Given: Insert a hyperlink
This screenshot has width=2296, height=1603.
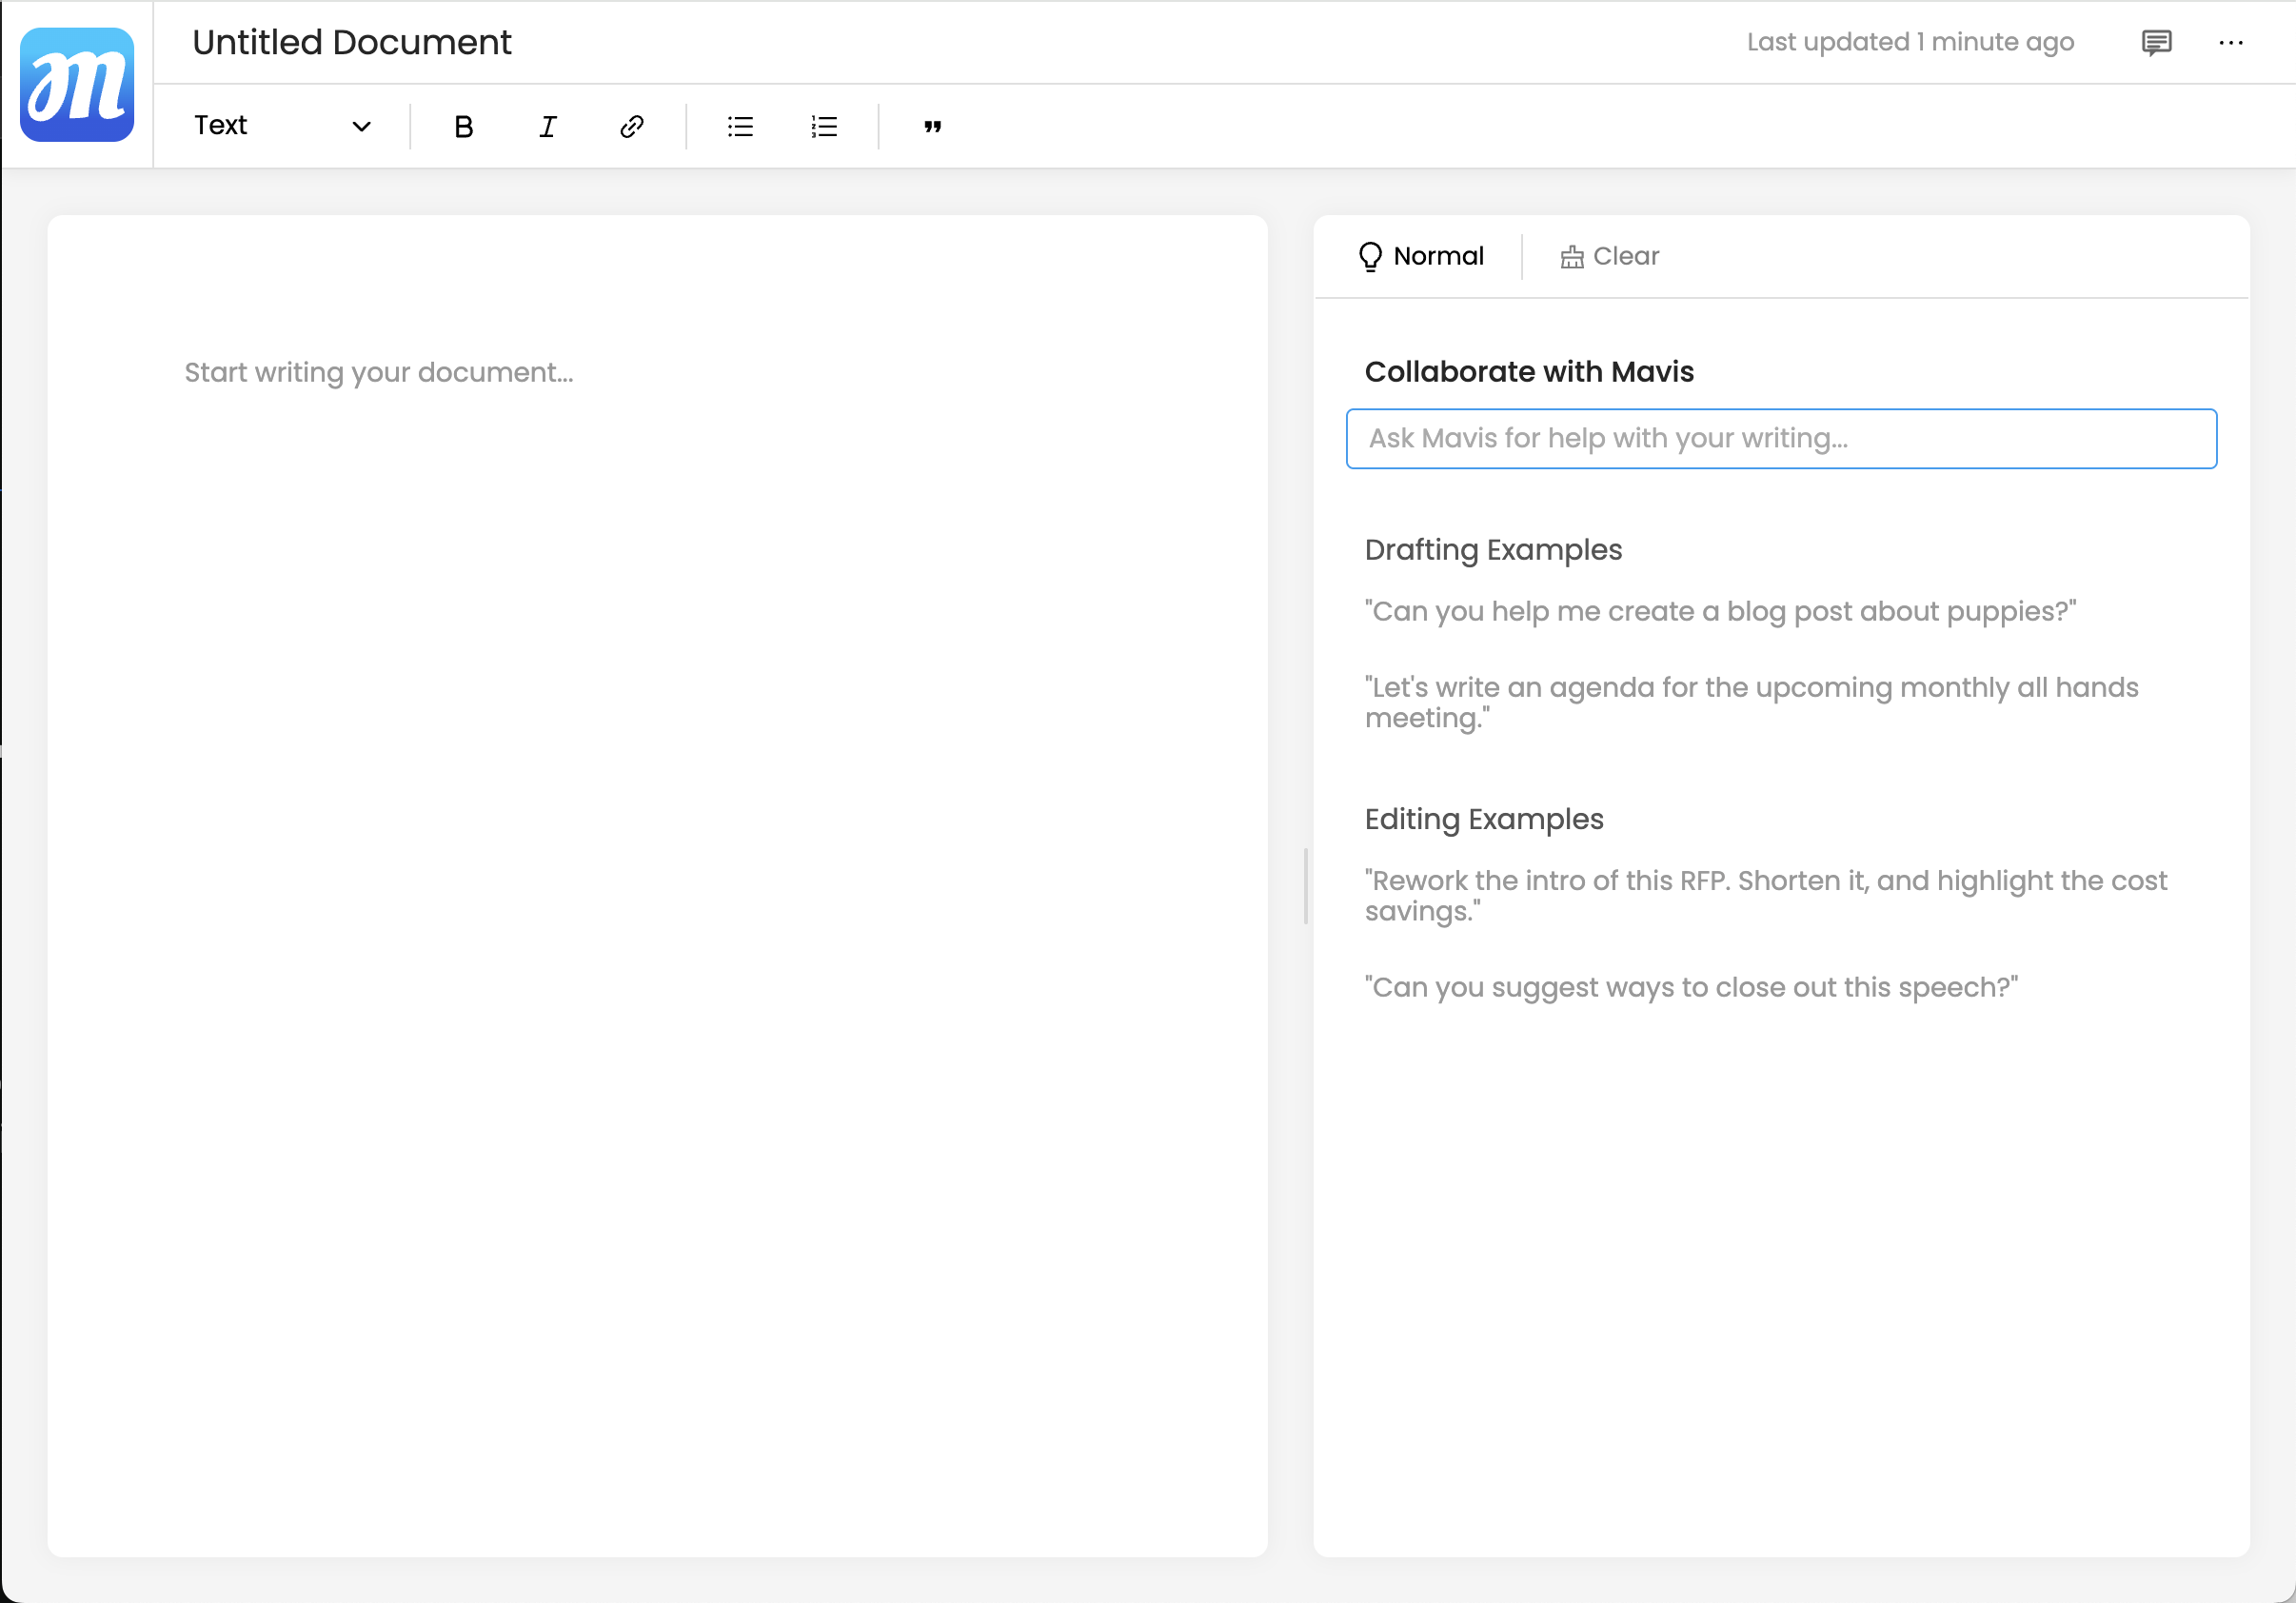Looking at the screenshot, I should pyautogui.click(x=630, y=126).
